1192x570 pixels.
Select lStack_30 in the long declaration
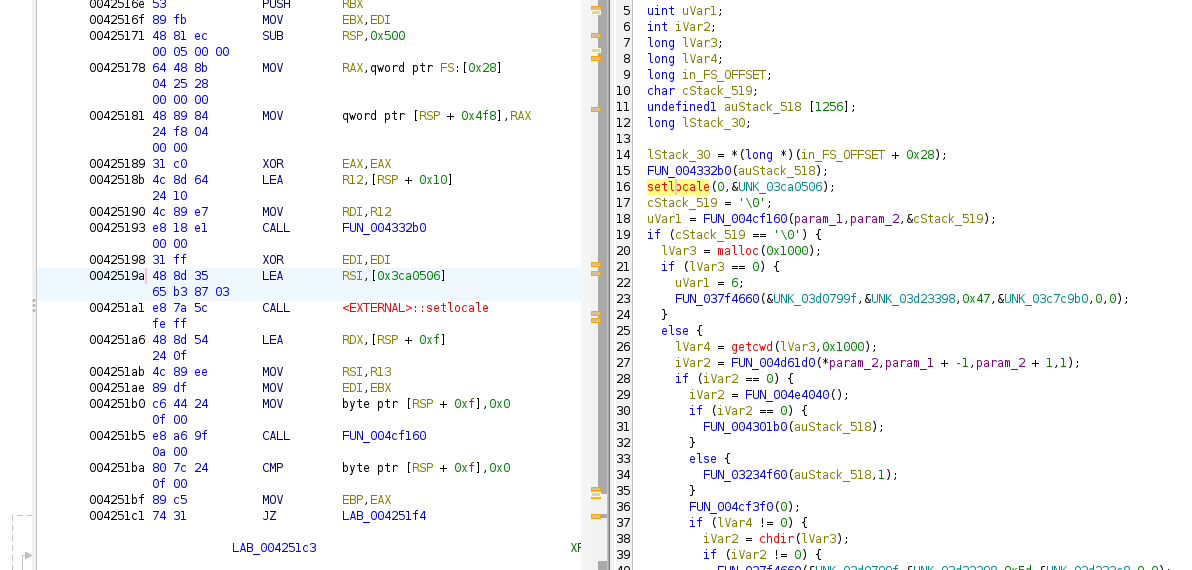[x=713, y=122]
